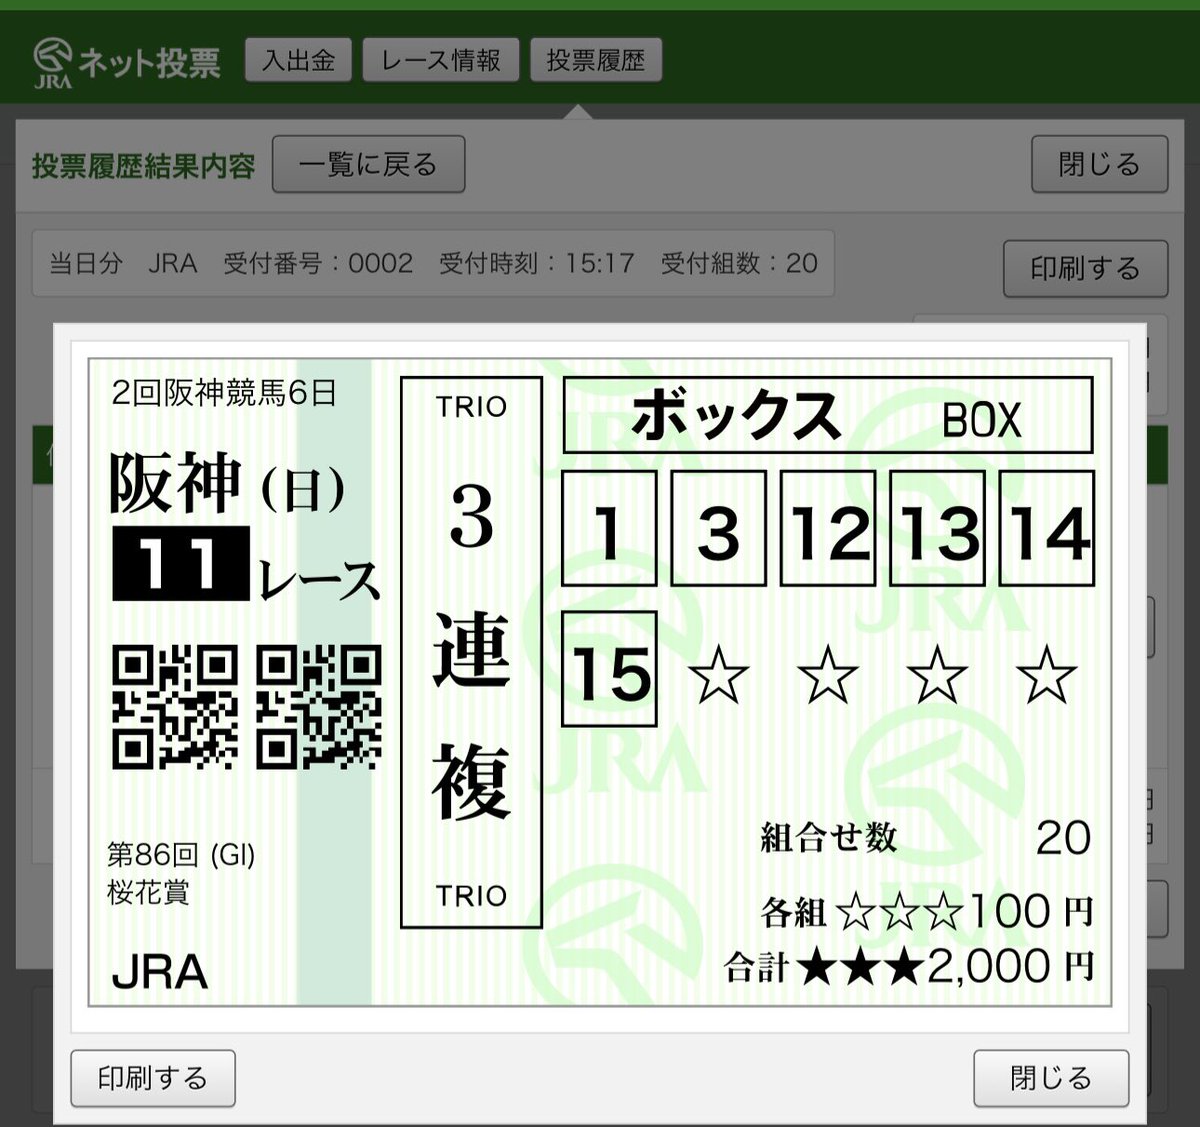Click the ボックス BOX label
This screenshot has height=1127, width=1200.
point(828,415)
